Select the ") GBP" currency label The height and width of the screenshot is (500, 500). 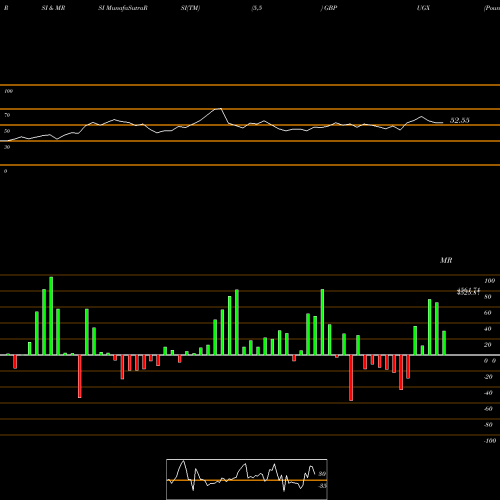click(329, 8)
